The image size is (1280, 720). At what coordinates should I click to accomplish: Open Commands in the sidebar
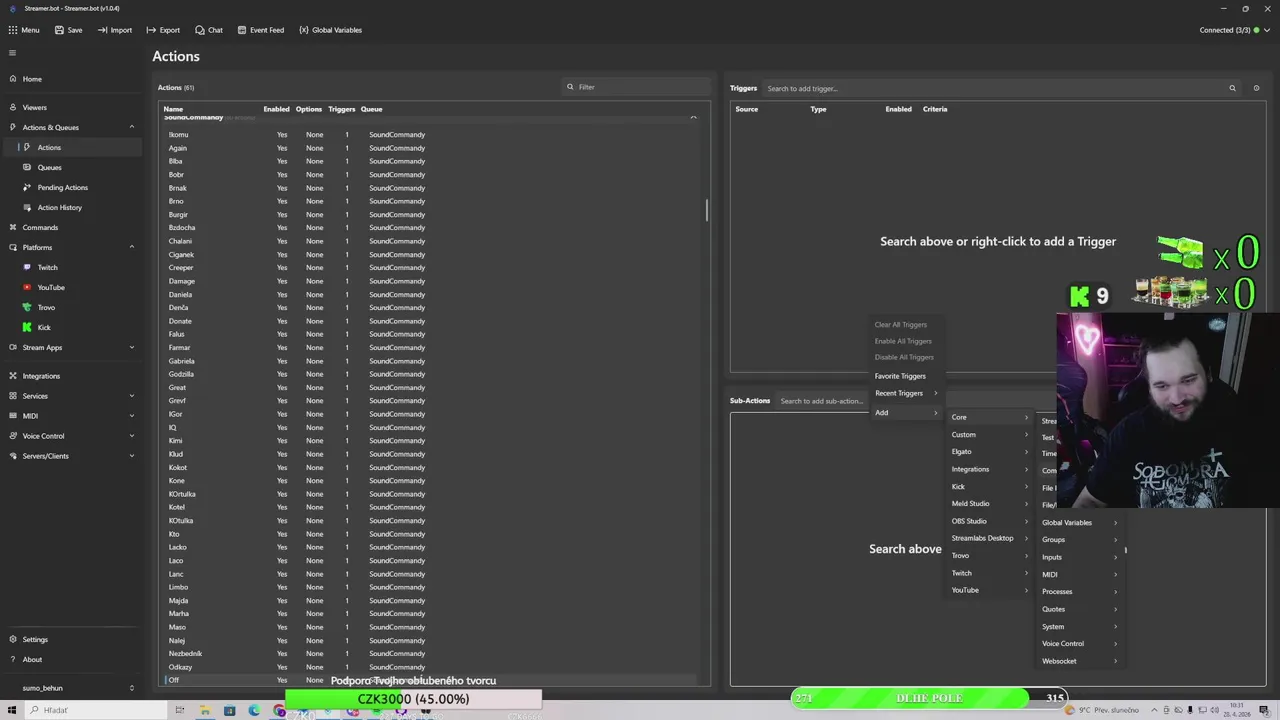point(40,227)
